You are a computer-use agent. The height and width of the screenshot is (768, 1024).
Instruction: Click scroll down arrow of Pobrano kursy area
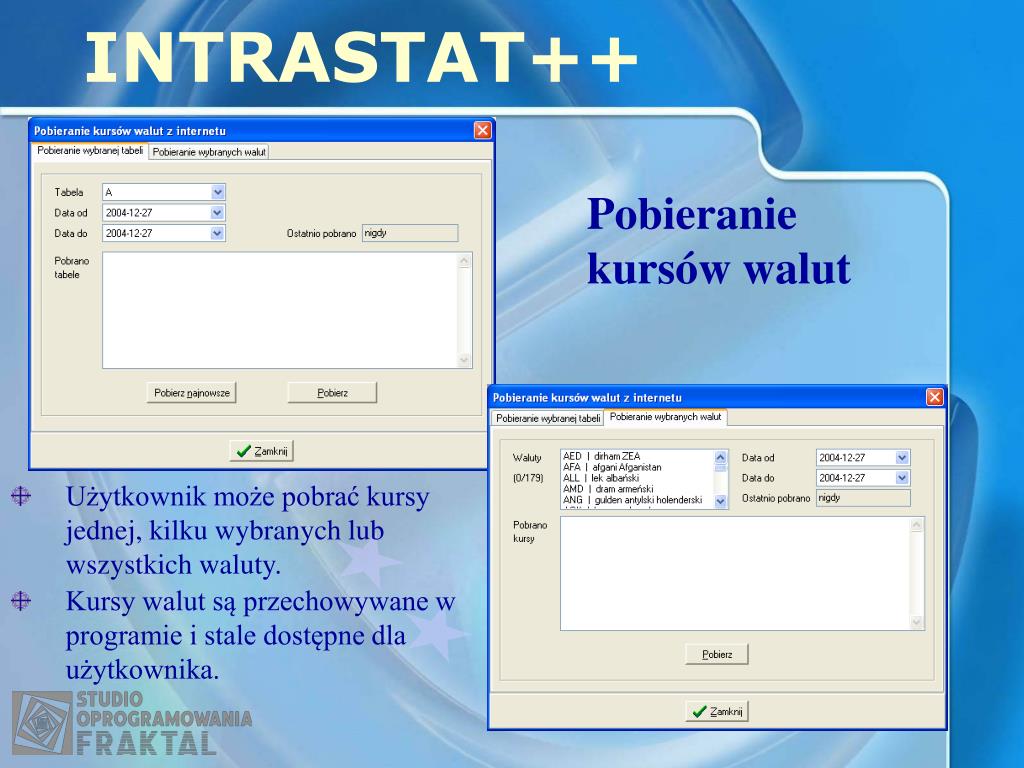pyautogui.click(x=916, y=622)
